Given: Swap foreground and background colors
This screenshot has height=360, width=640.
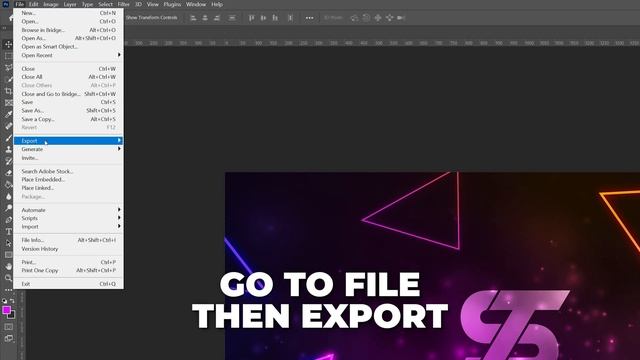Looking at the screenshot, I should pyautogui.click(x=12, y=301).
